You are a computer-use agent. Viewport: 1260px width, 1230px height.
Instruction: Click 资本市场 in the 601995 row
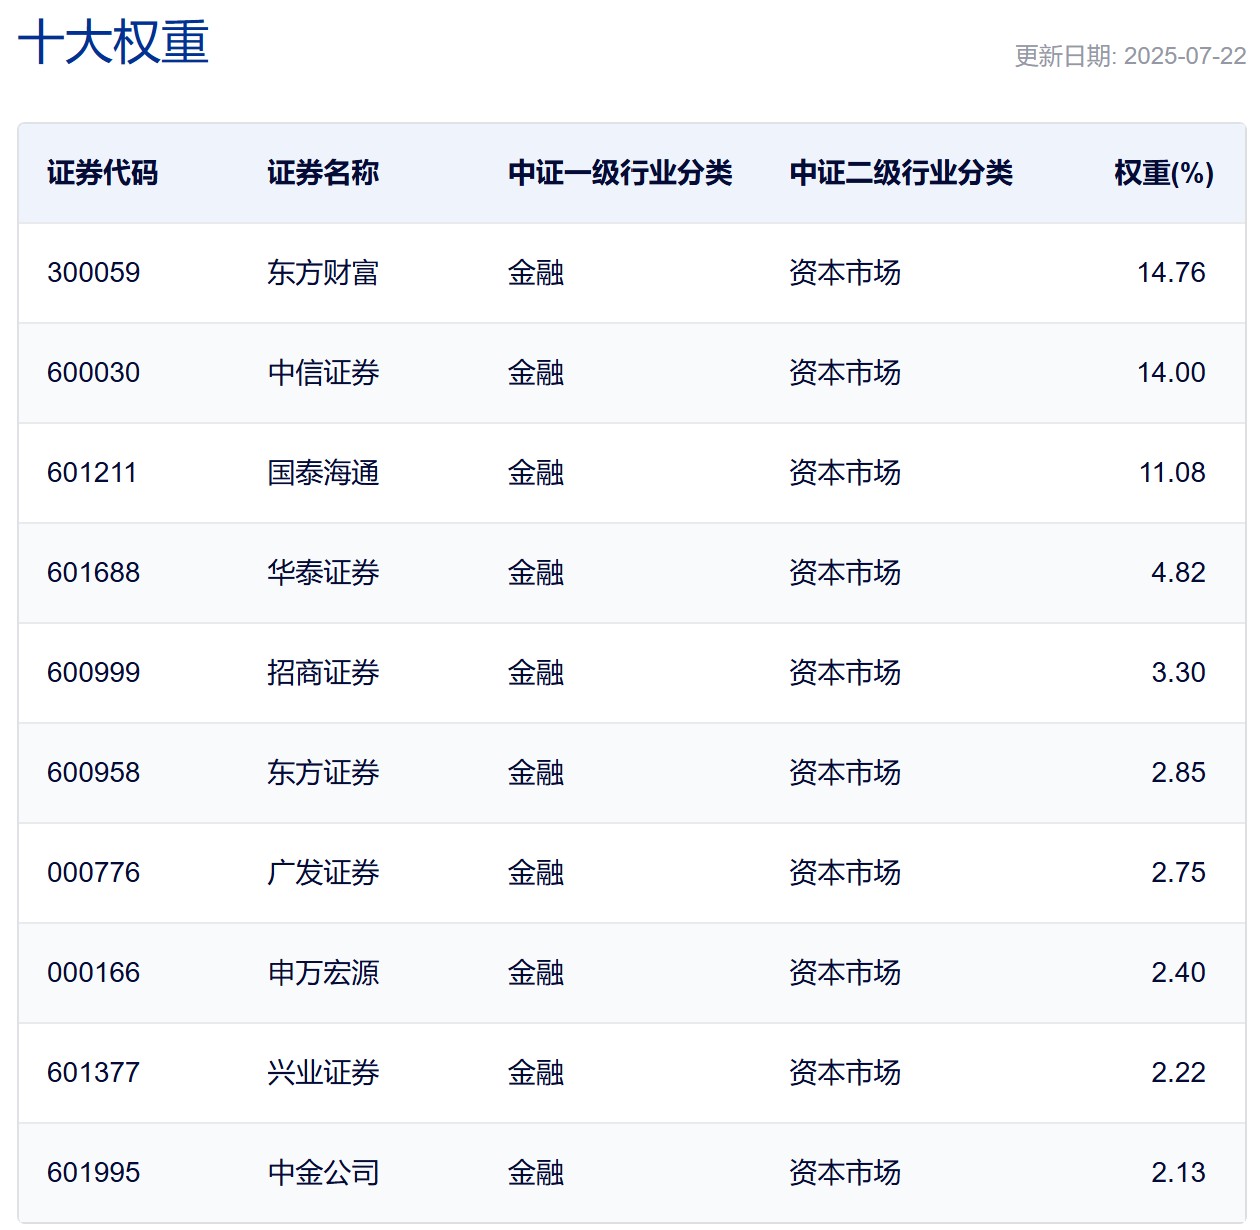(844, 1173)
